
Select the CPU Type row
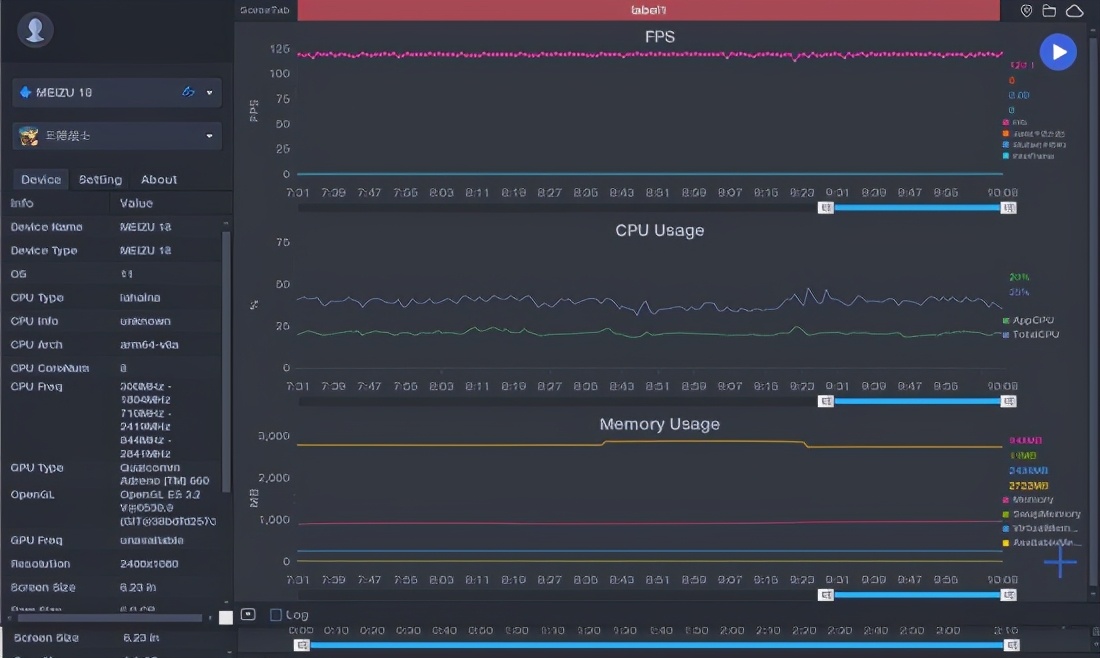tap(112, 297)
